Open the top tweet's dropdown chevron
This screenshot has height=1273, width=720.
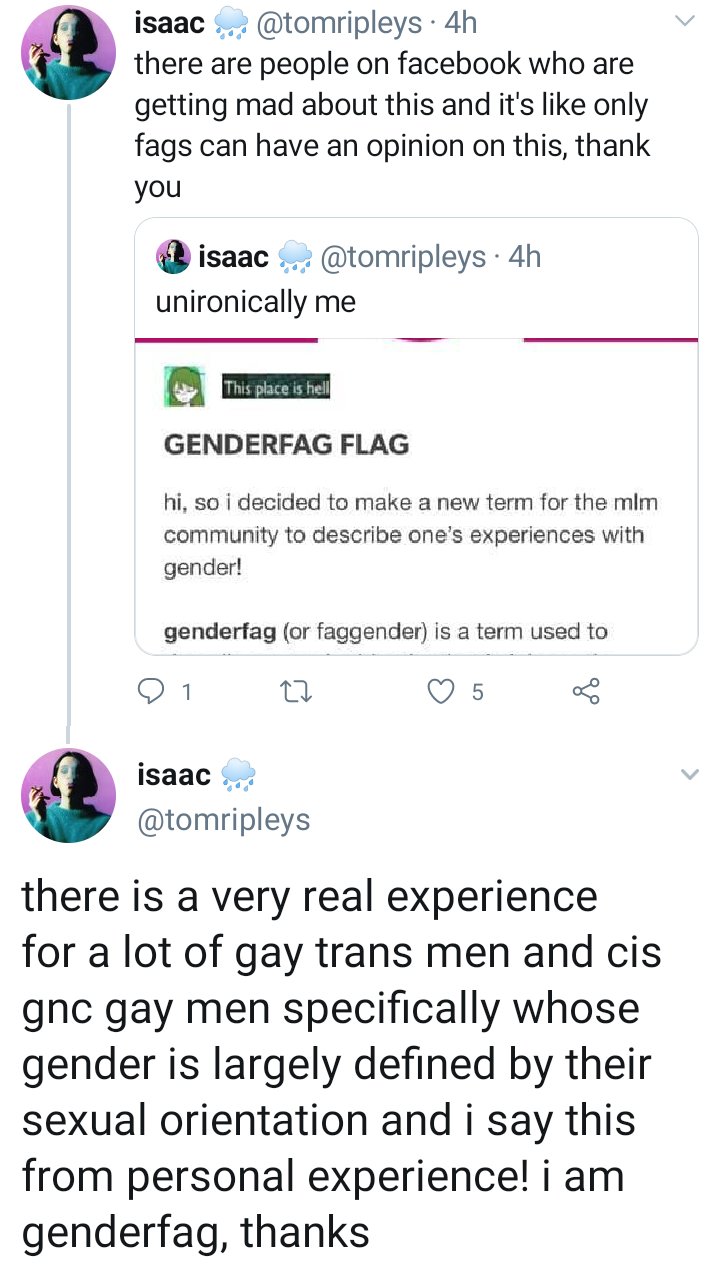click(x=685, y=21)
